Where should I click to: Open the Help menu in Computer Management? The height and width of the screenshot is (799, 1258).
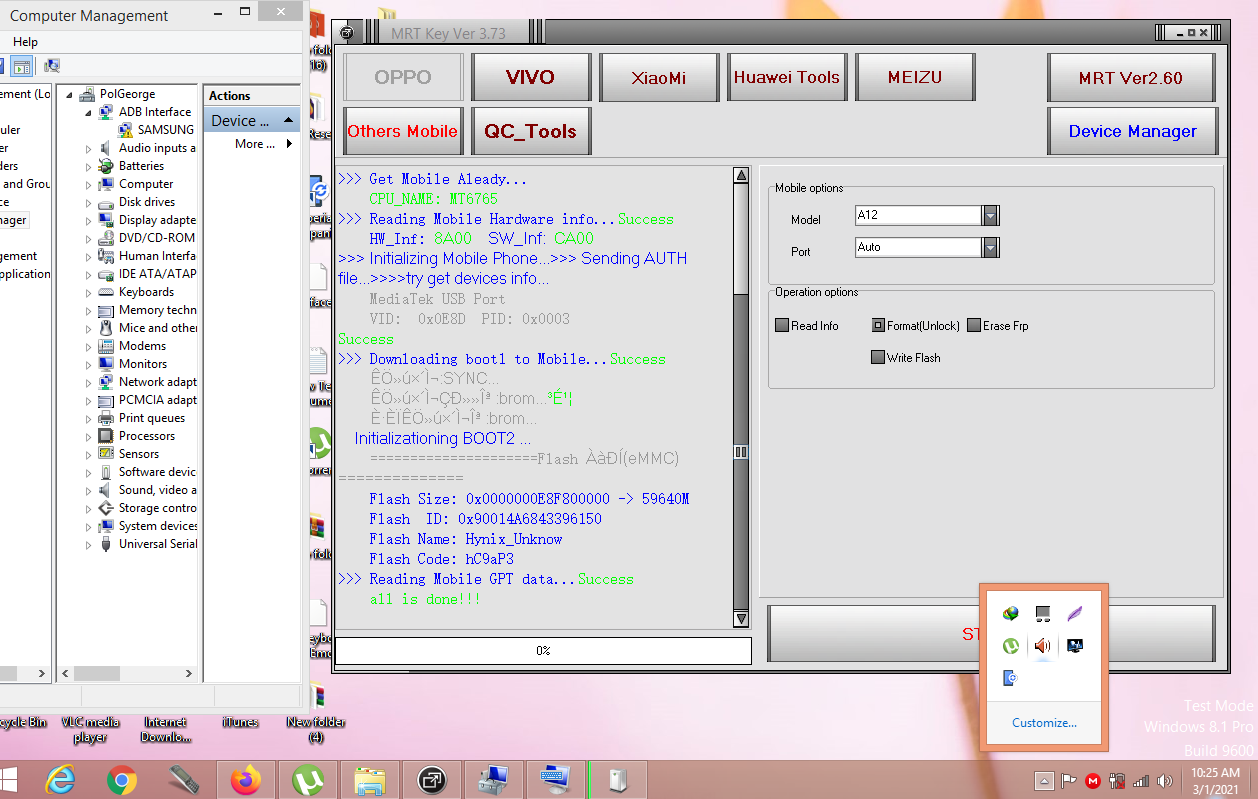coord(25,42)
